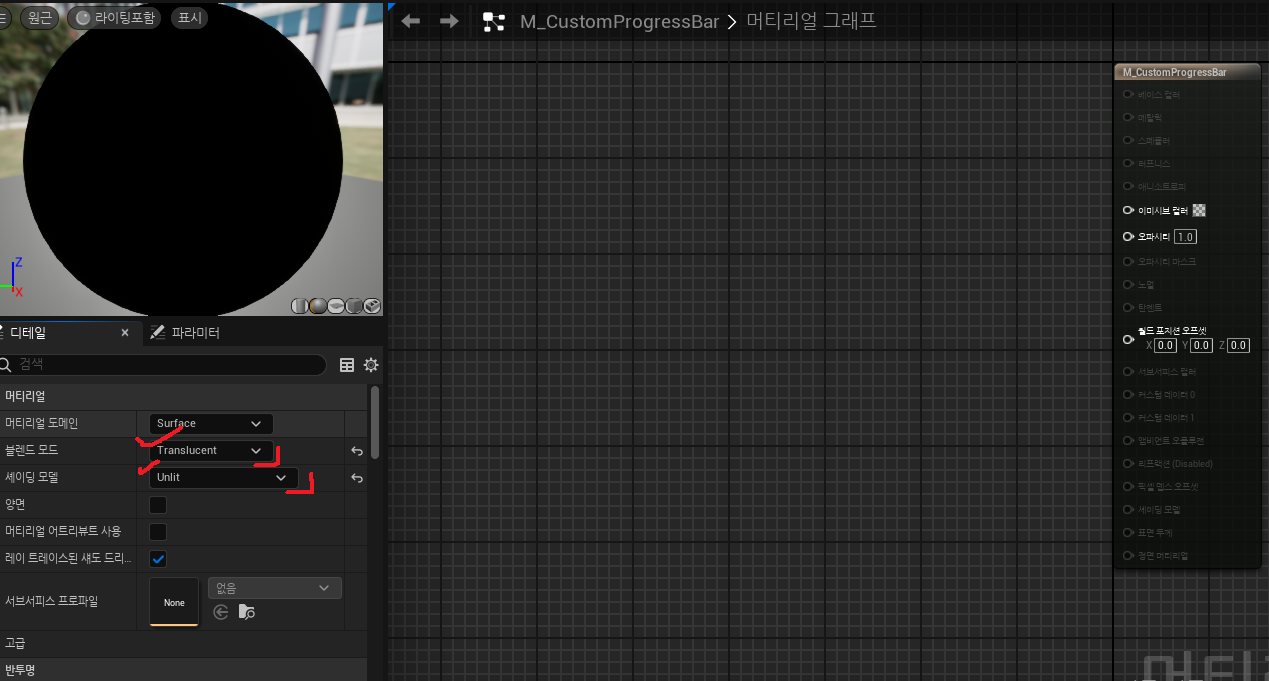Click the Y 0.0 offset field

point(1201,345)
